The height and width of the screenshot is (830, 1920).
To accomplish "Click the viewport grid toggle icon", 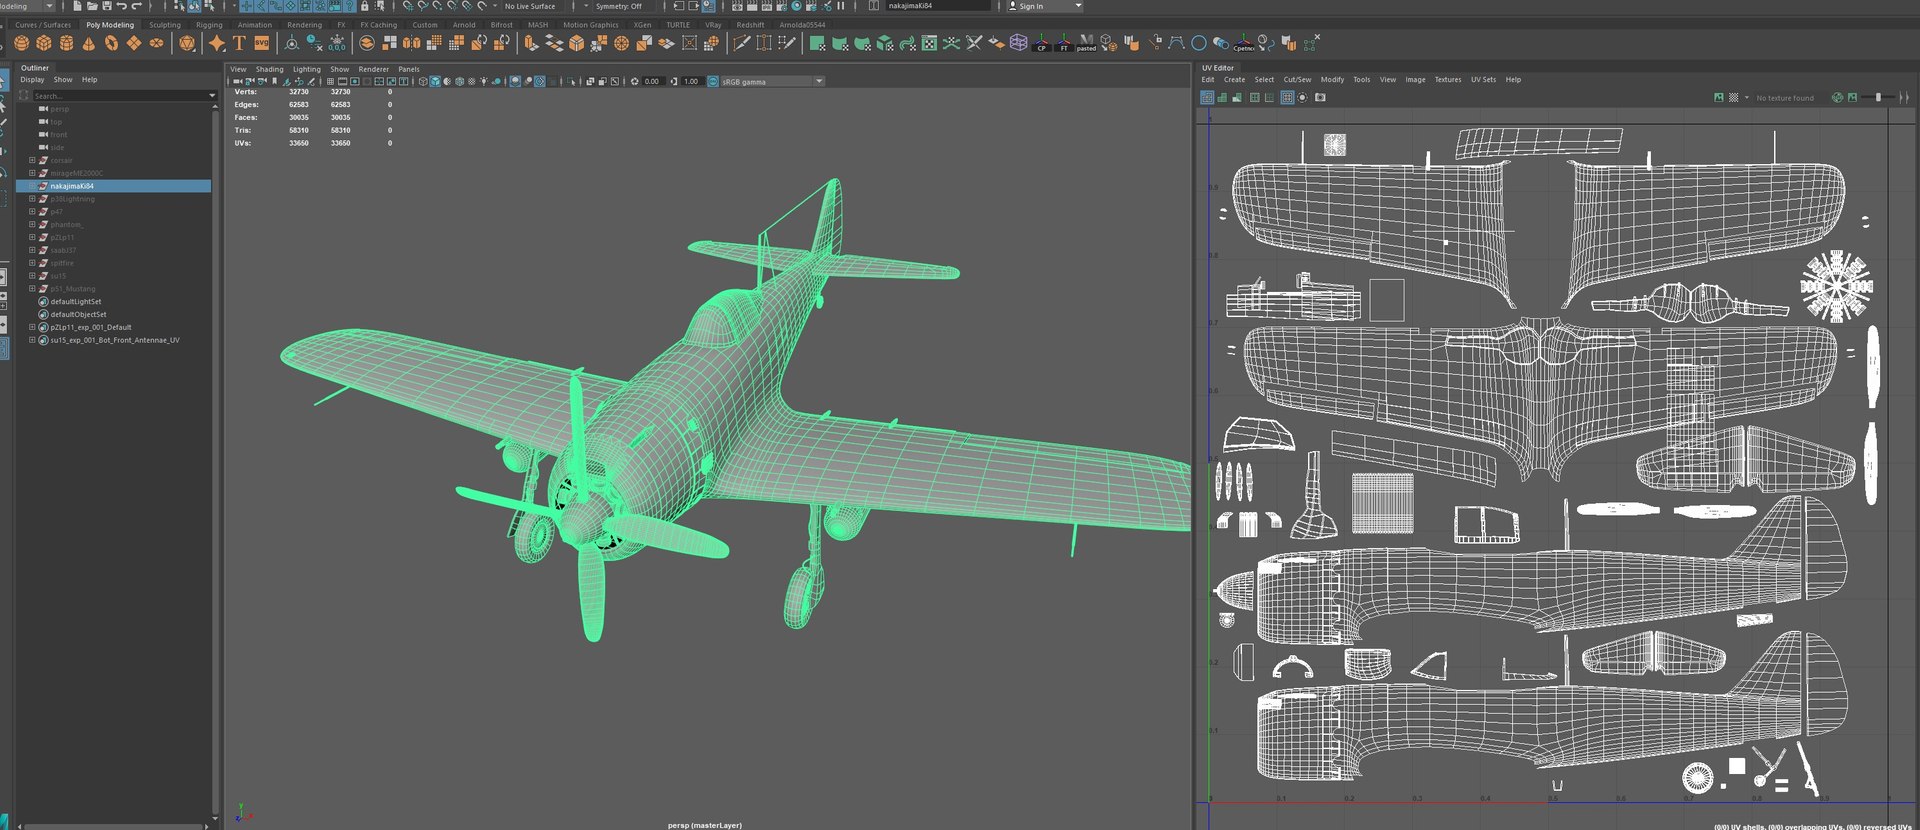I will click(330, 81).
